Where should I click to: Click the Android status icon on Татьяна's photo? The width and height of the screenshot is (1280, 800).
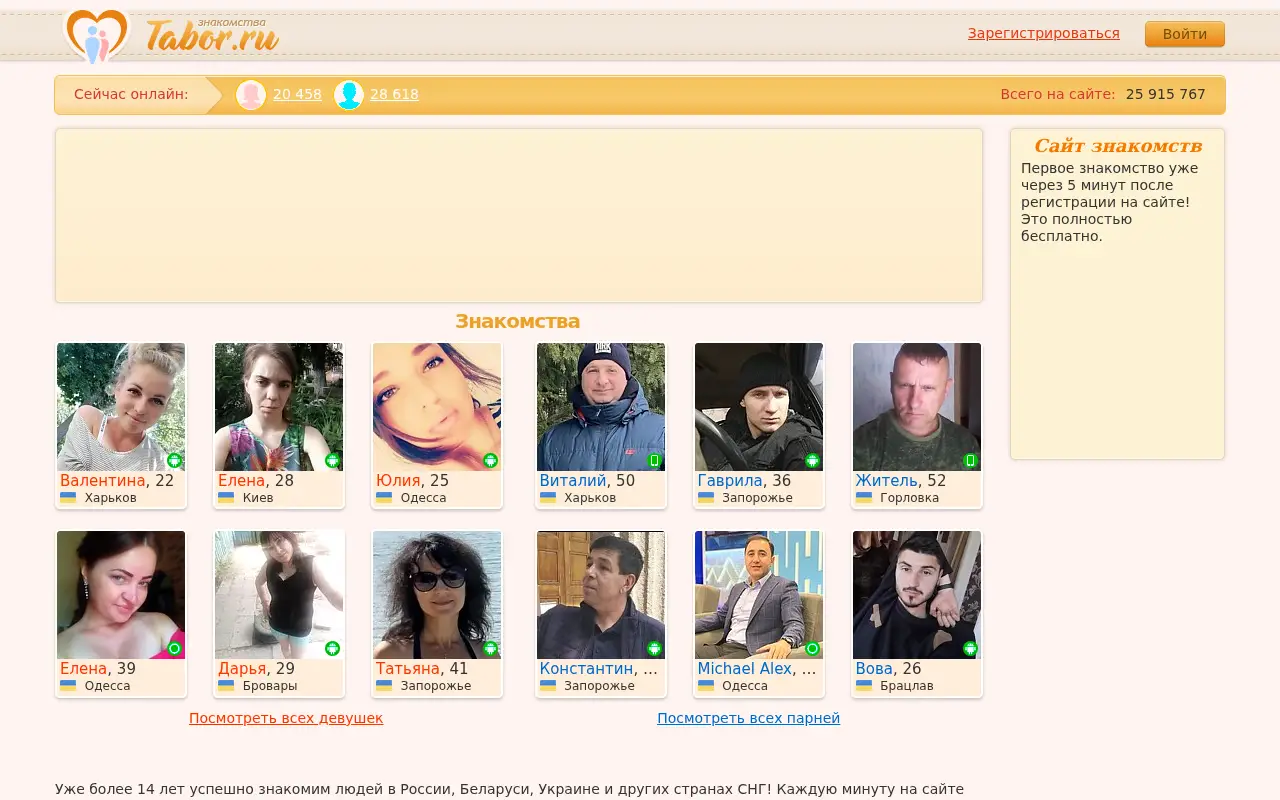(491, 648)
